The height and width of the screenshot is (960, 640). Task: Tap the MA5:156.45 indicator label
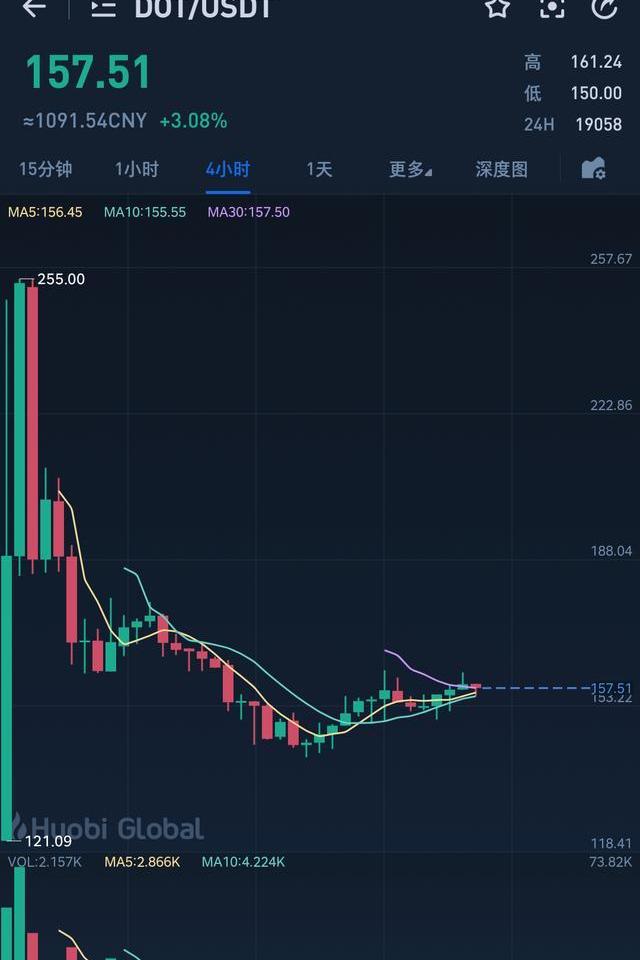tap(45, 212)
